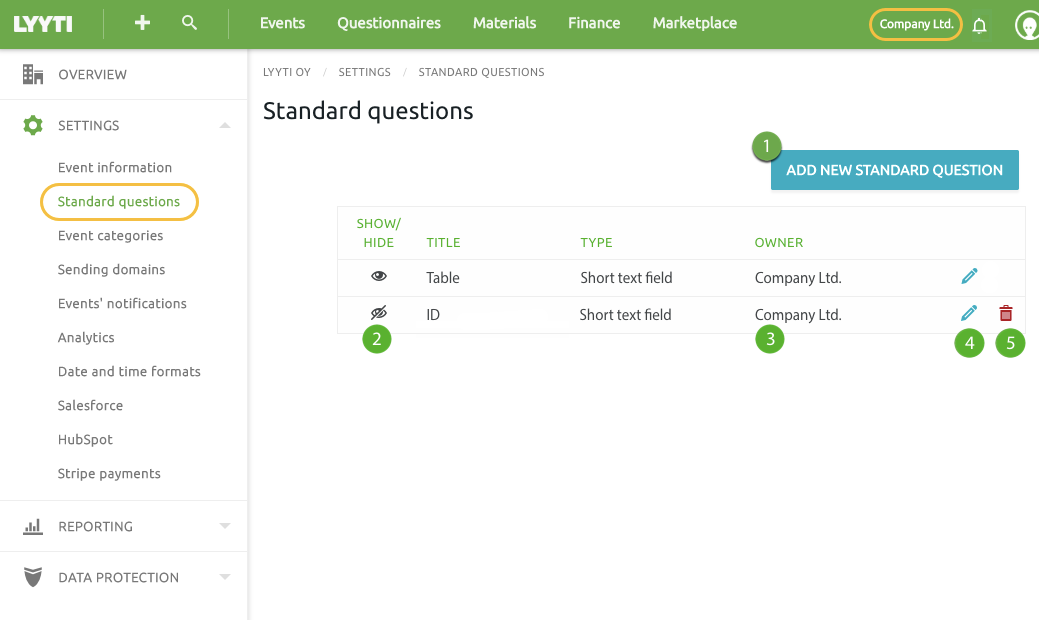This screenshot has height=620, width=1039.
Task: Click the Data Protection section label
Action: pos(119,578)
